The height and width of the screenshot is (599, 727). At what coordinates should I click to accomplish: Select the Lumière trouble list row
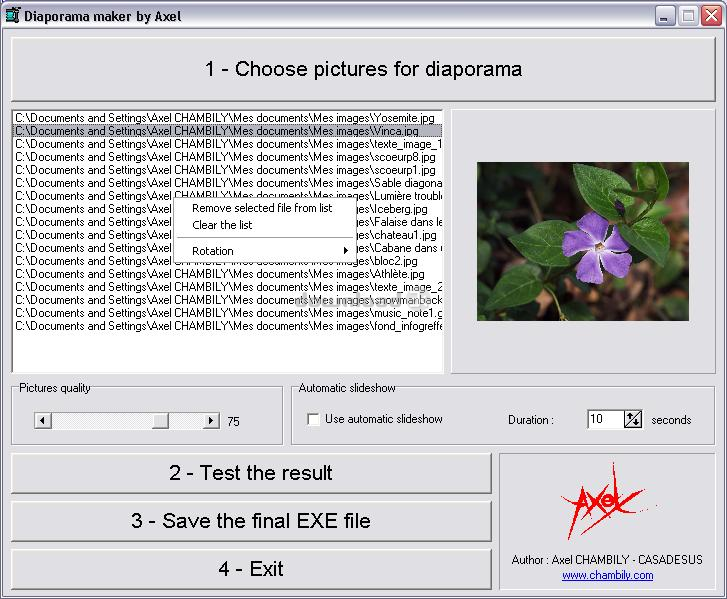pyautogui.click(x=227, y=195)
